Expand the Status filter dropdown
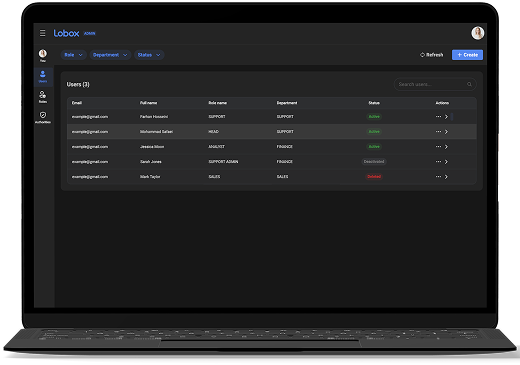Image resolution: width=520 pixels, height=365 pixels. pyautogui.click(x=149, y=55)
